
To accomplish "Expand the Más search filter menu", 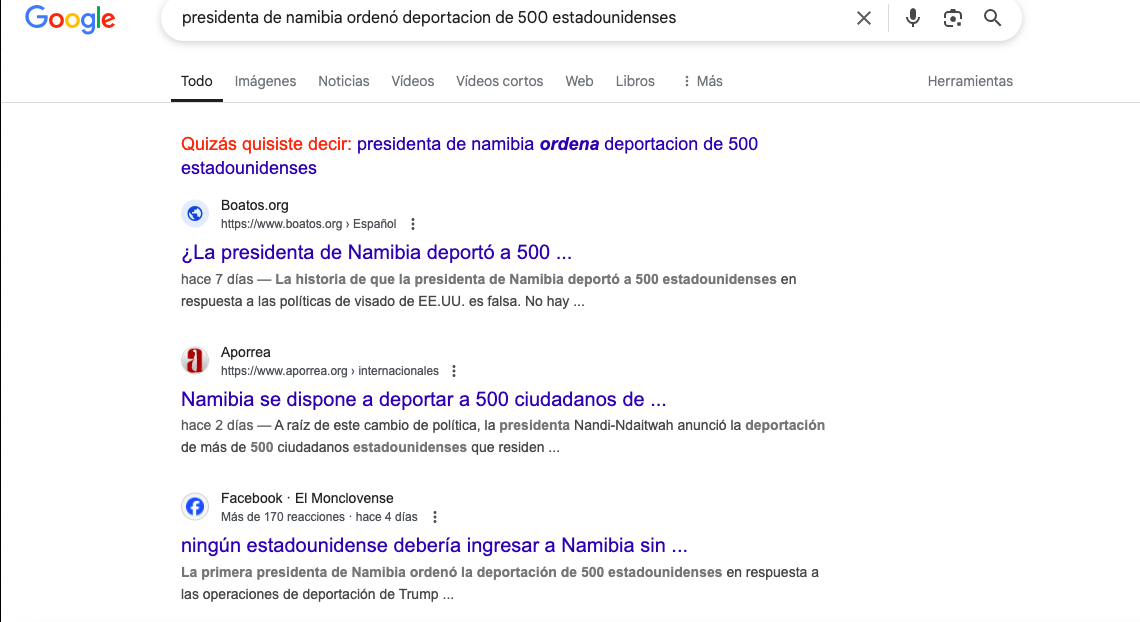I will tap(702, 81).
